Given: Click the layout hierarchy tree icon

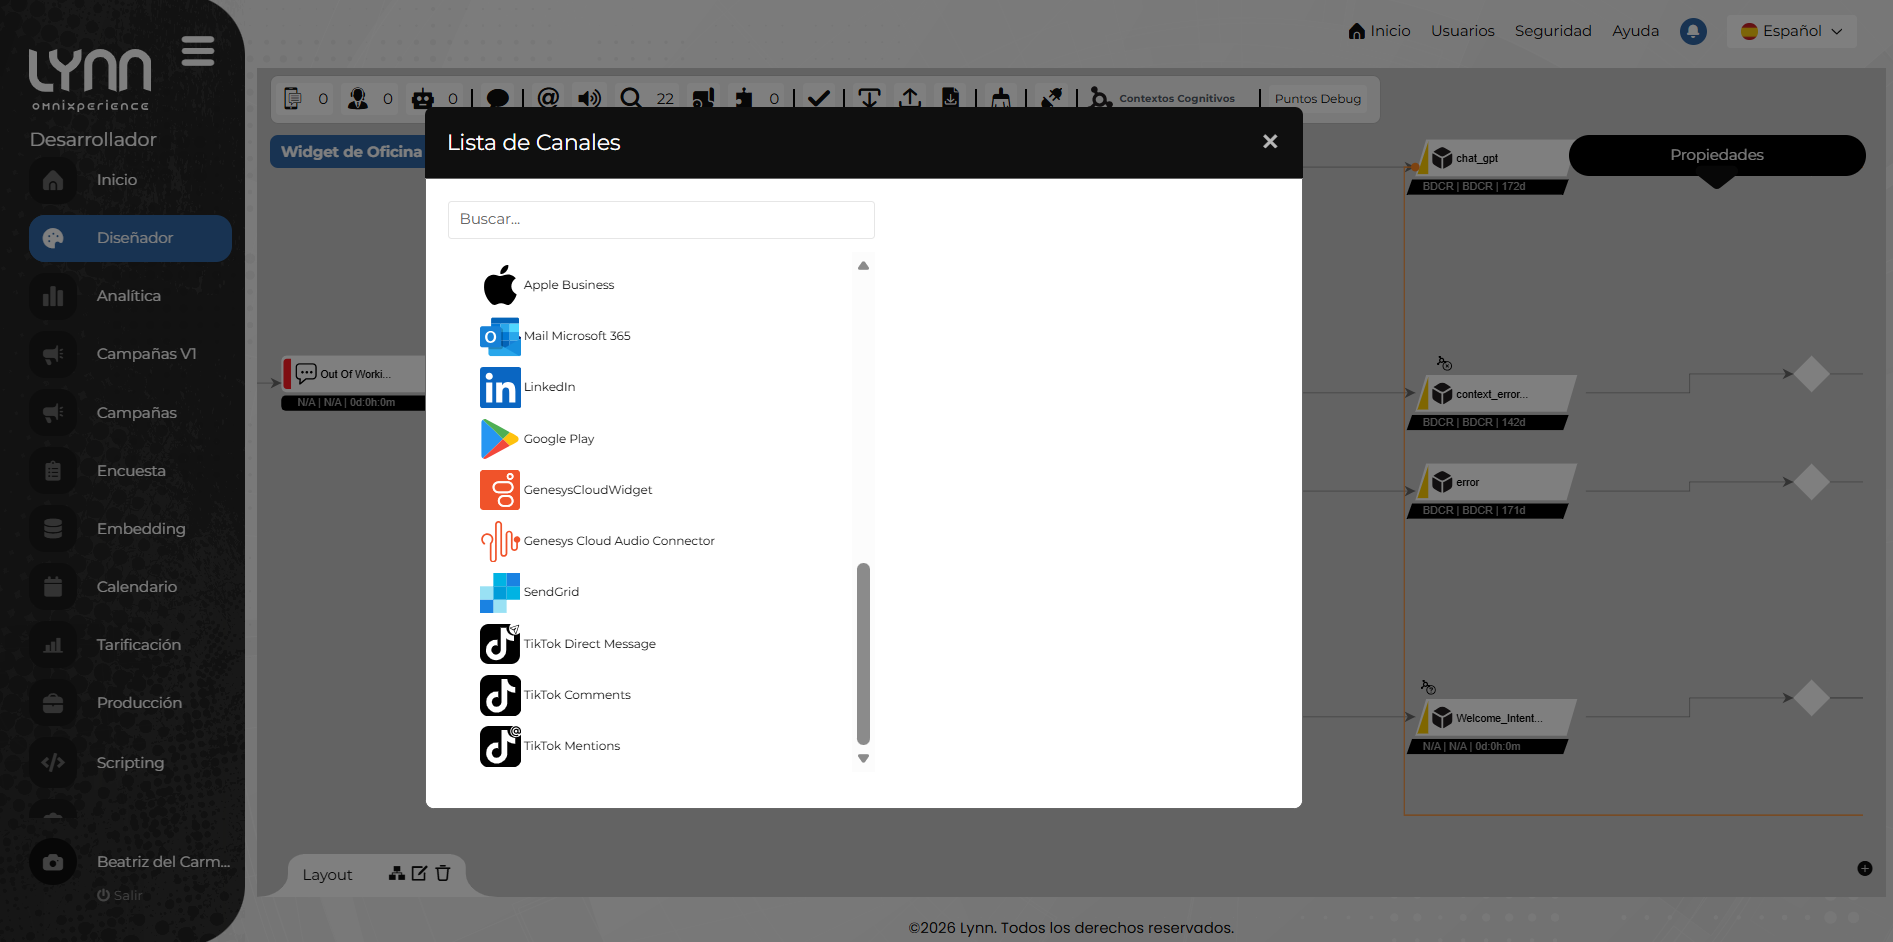Looking at the screenshot, I should (x=397, y=873).
